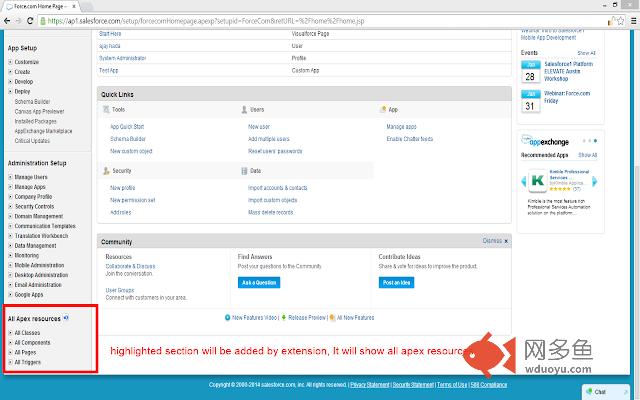Open the Chrome menu icon
Image resolution: width=640 pixels, height=400 pixels.
[633, 21]
